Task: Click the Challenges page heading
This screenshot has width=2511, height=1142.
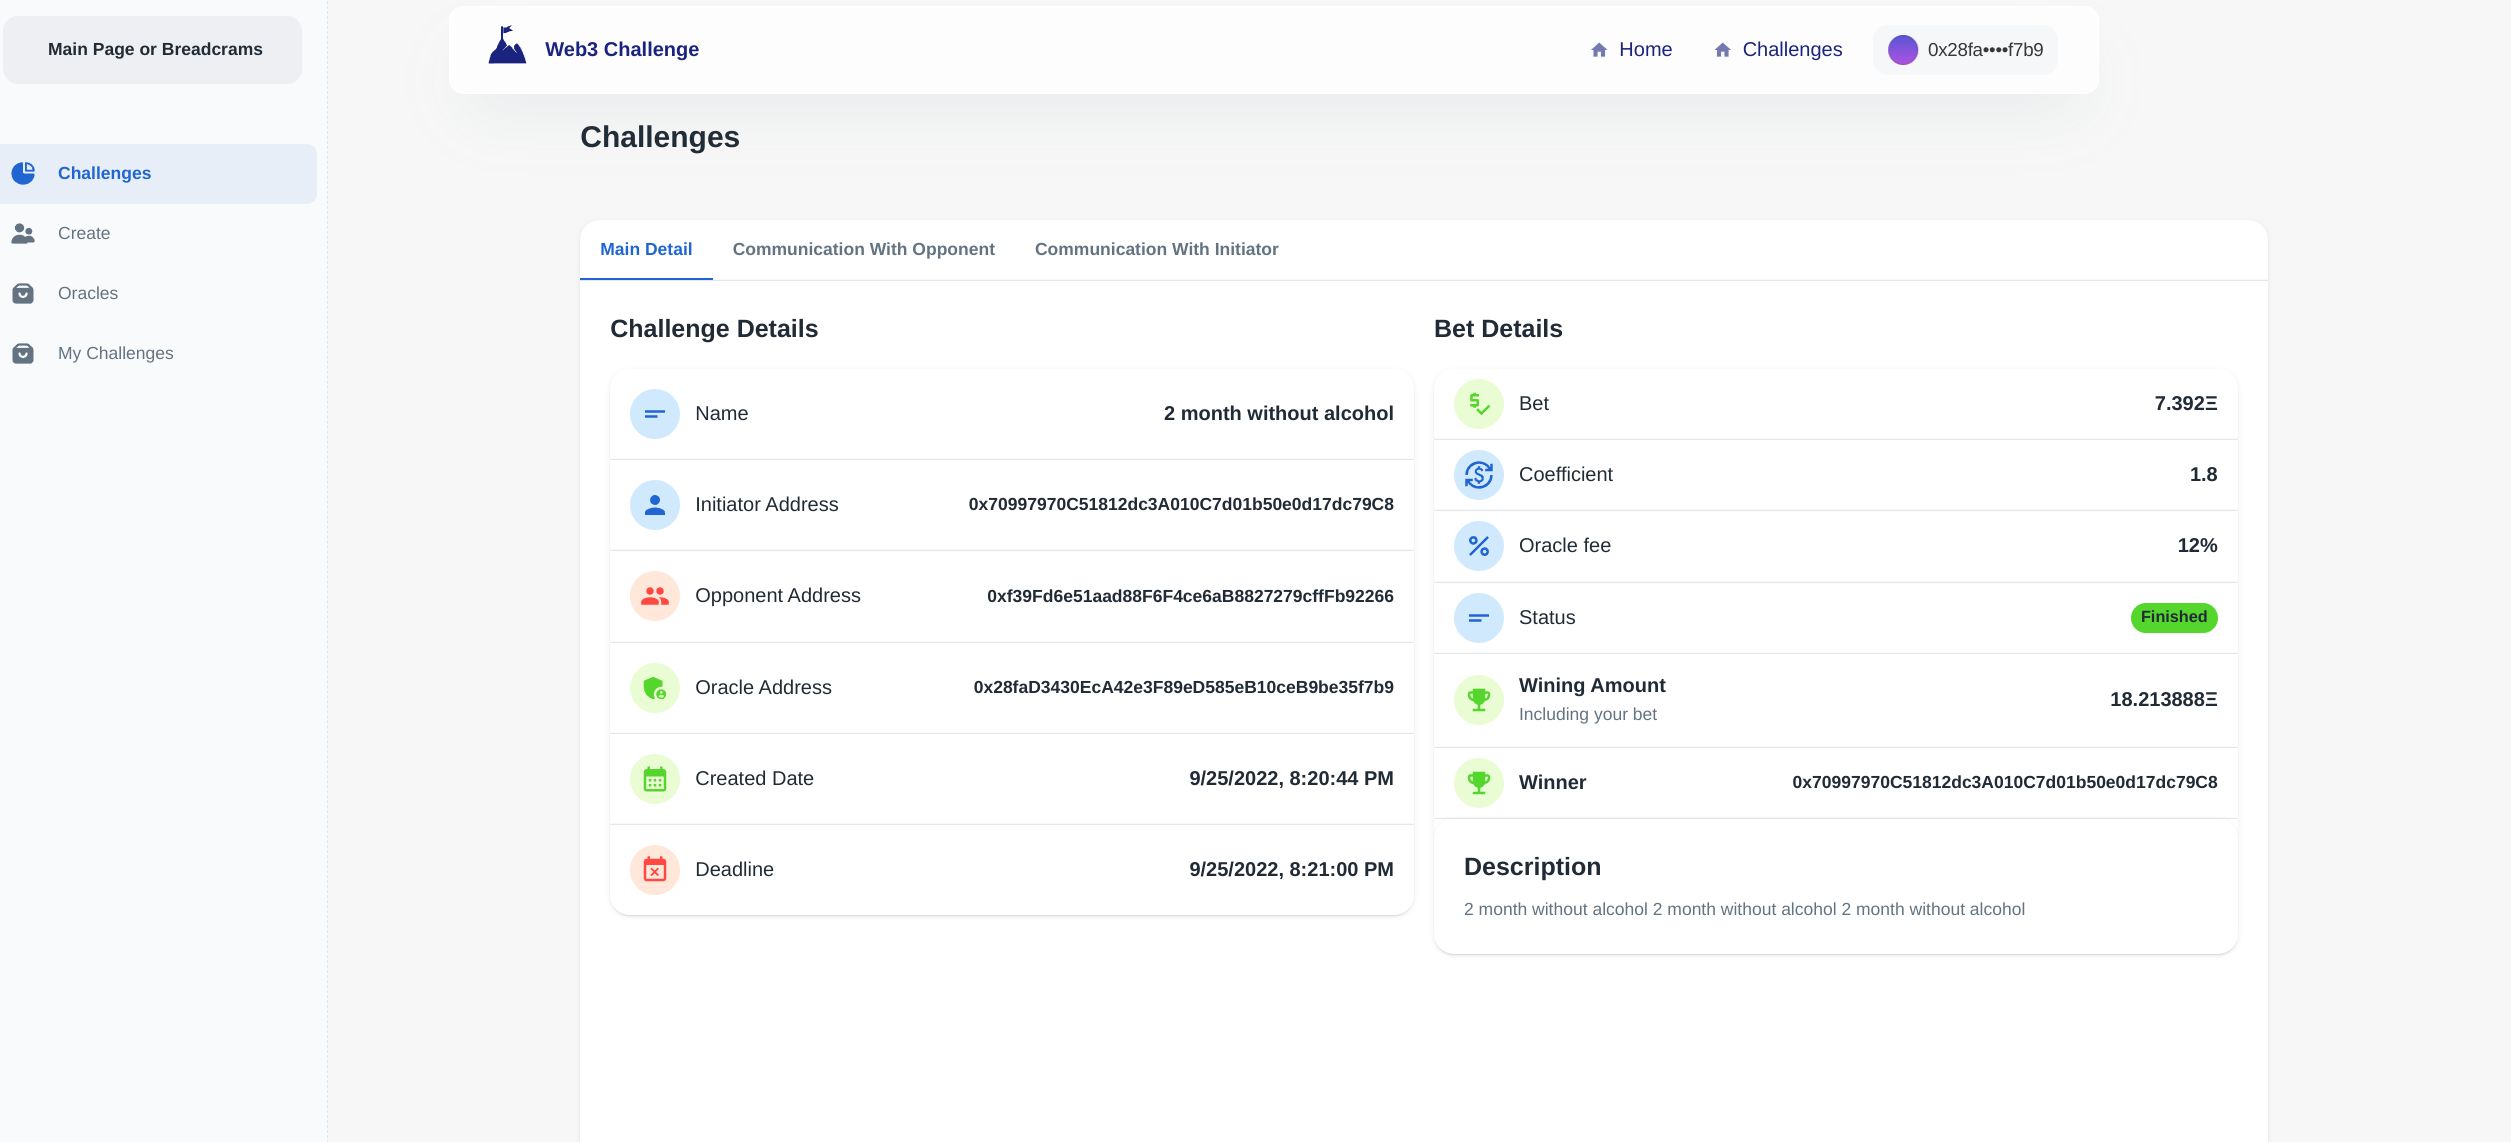Action: [659, 137]
